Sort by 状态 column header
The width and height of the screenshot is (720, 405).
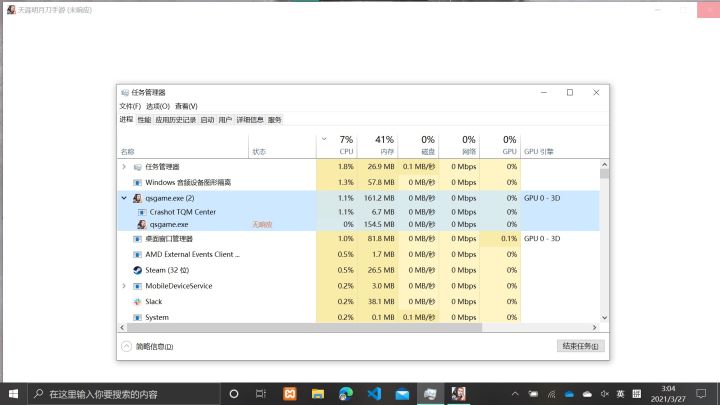click(282, 145)
